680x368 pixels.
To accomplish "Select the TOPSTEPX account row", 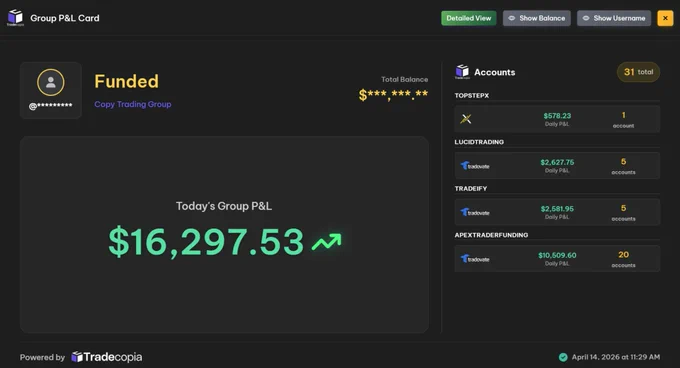I will [557, 119].
